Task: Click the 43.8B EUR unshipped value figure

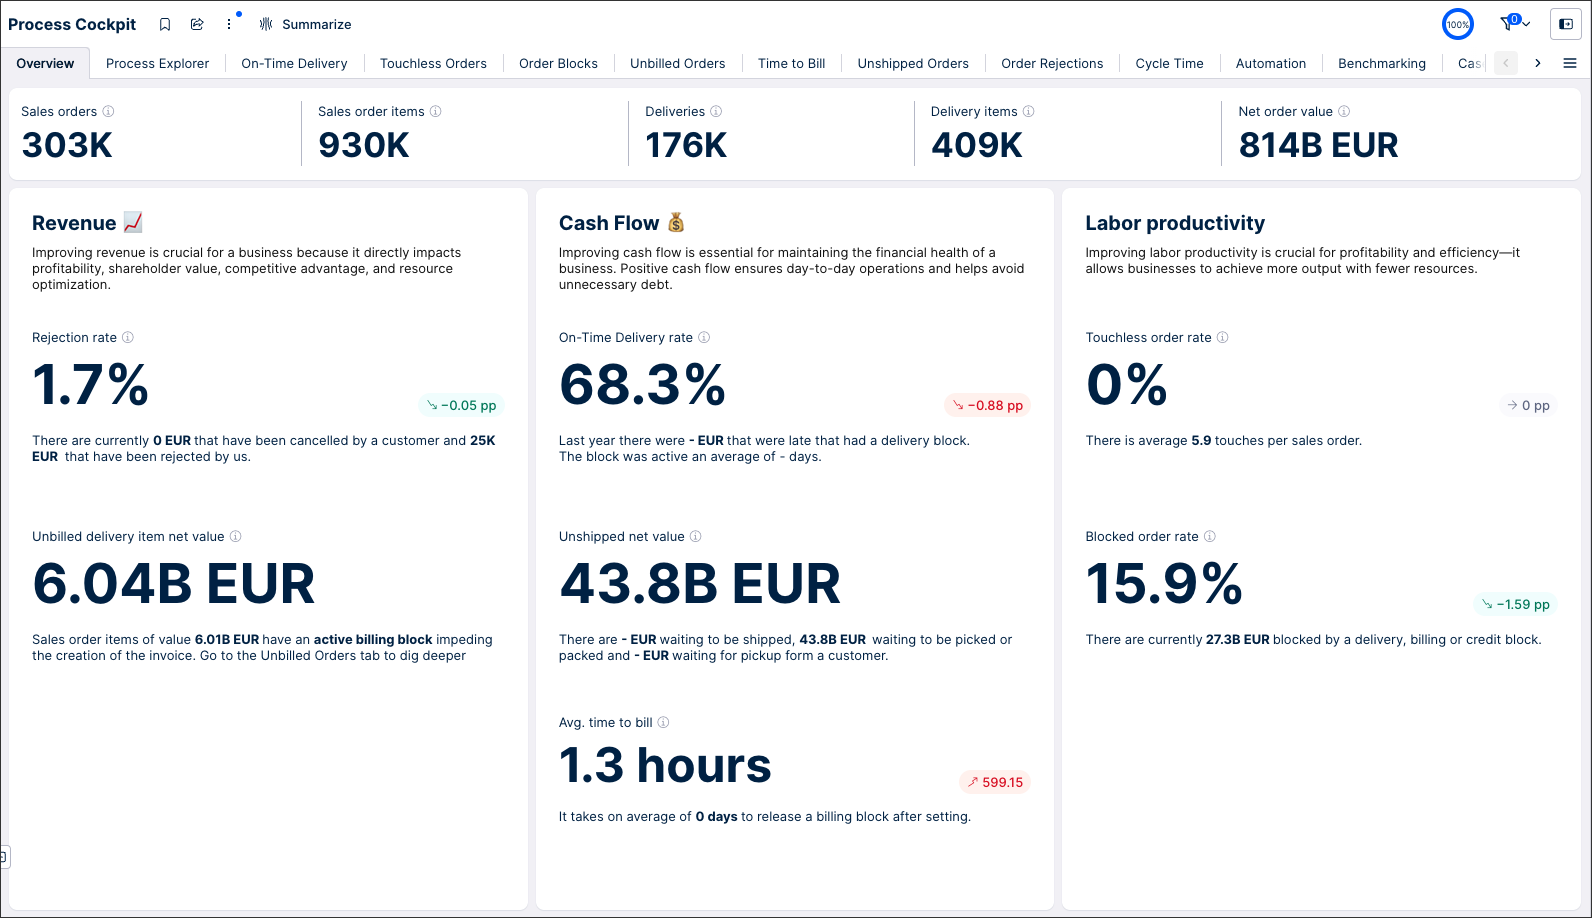Action: pyautogui.click(x=700, y=584)
